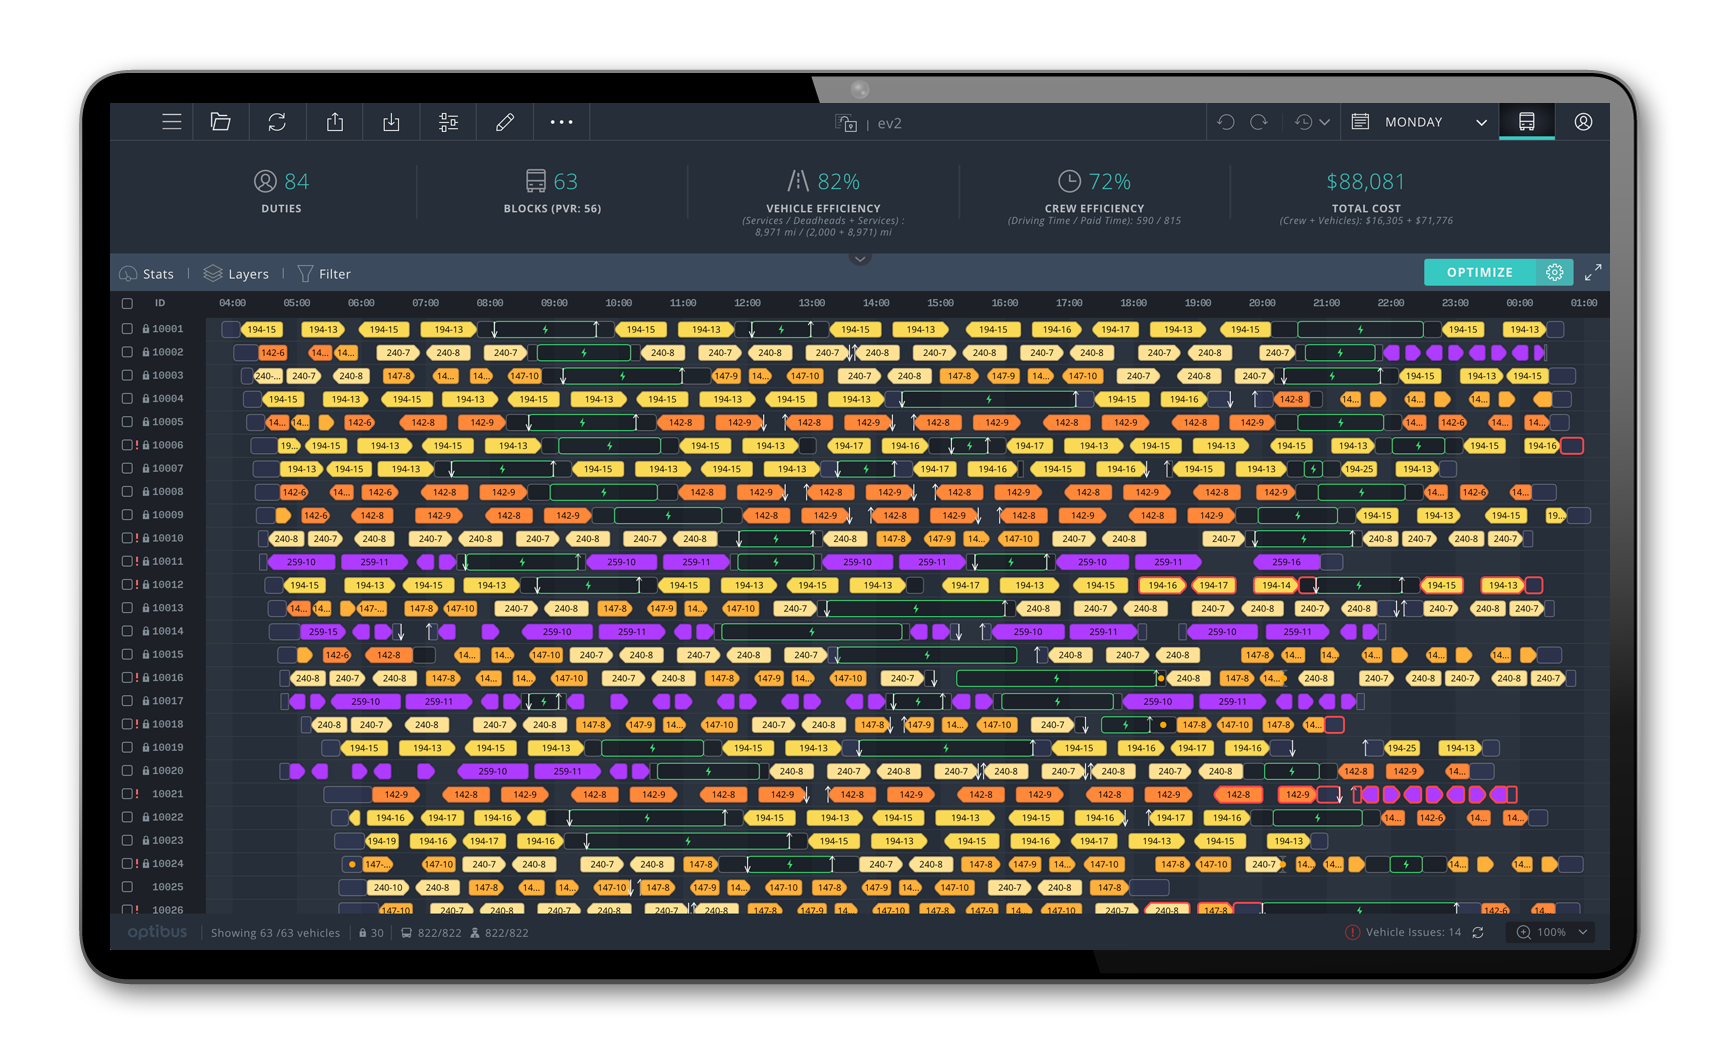Open the hamburger menu
1720x1053 pixels.
pyautogui.click(x=172, y=122)
